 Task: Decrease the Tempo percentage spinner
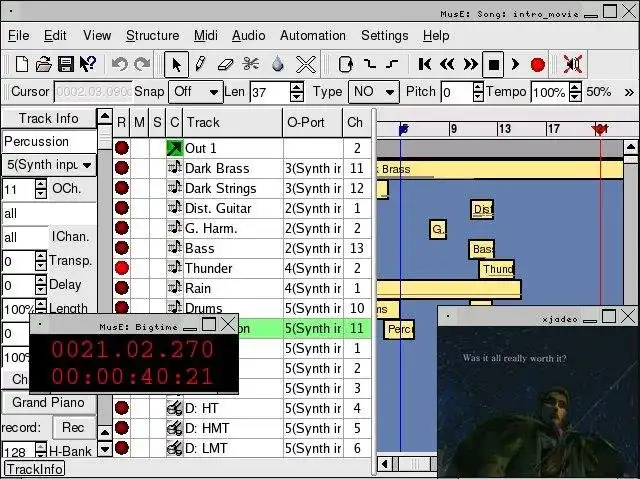click(575, 97)
